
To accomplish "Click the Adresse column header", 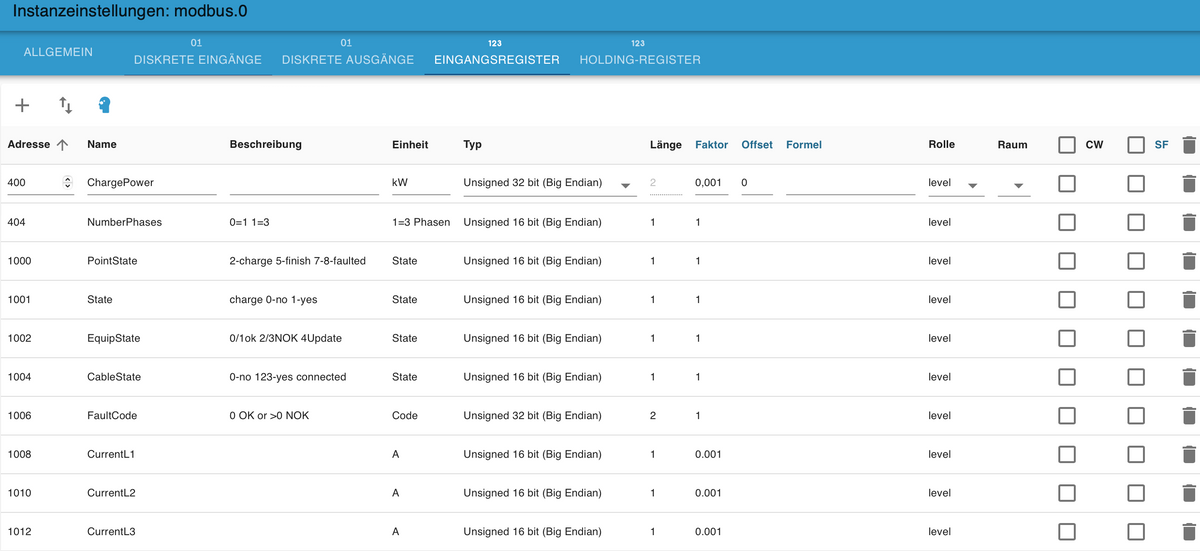I will pyautogui.click(x=28, y=145).
